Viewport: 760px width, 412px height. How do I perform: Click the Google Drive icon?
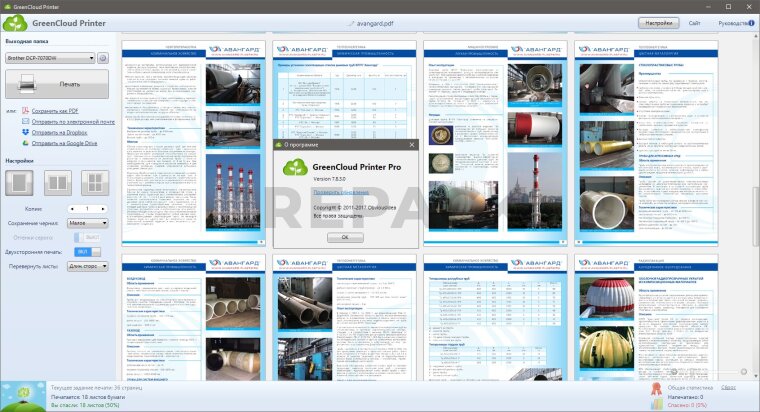coord(25,143)
